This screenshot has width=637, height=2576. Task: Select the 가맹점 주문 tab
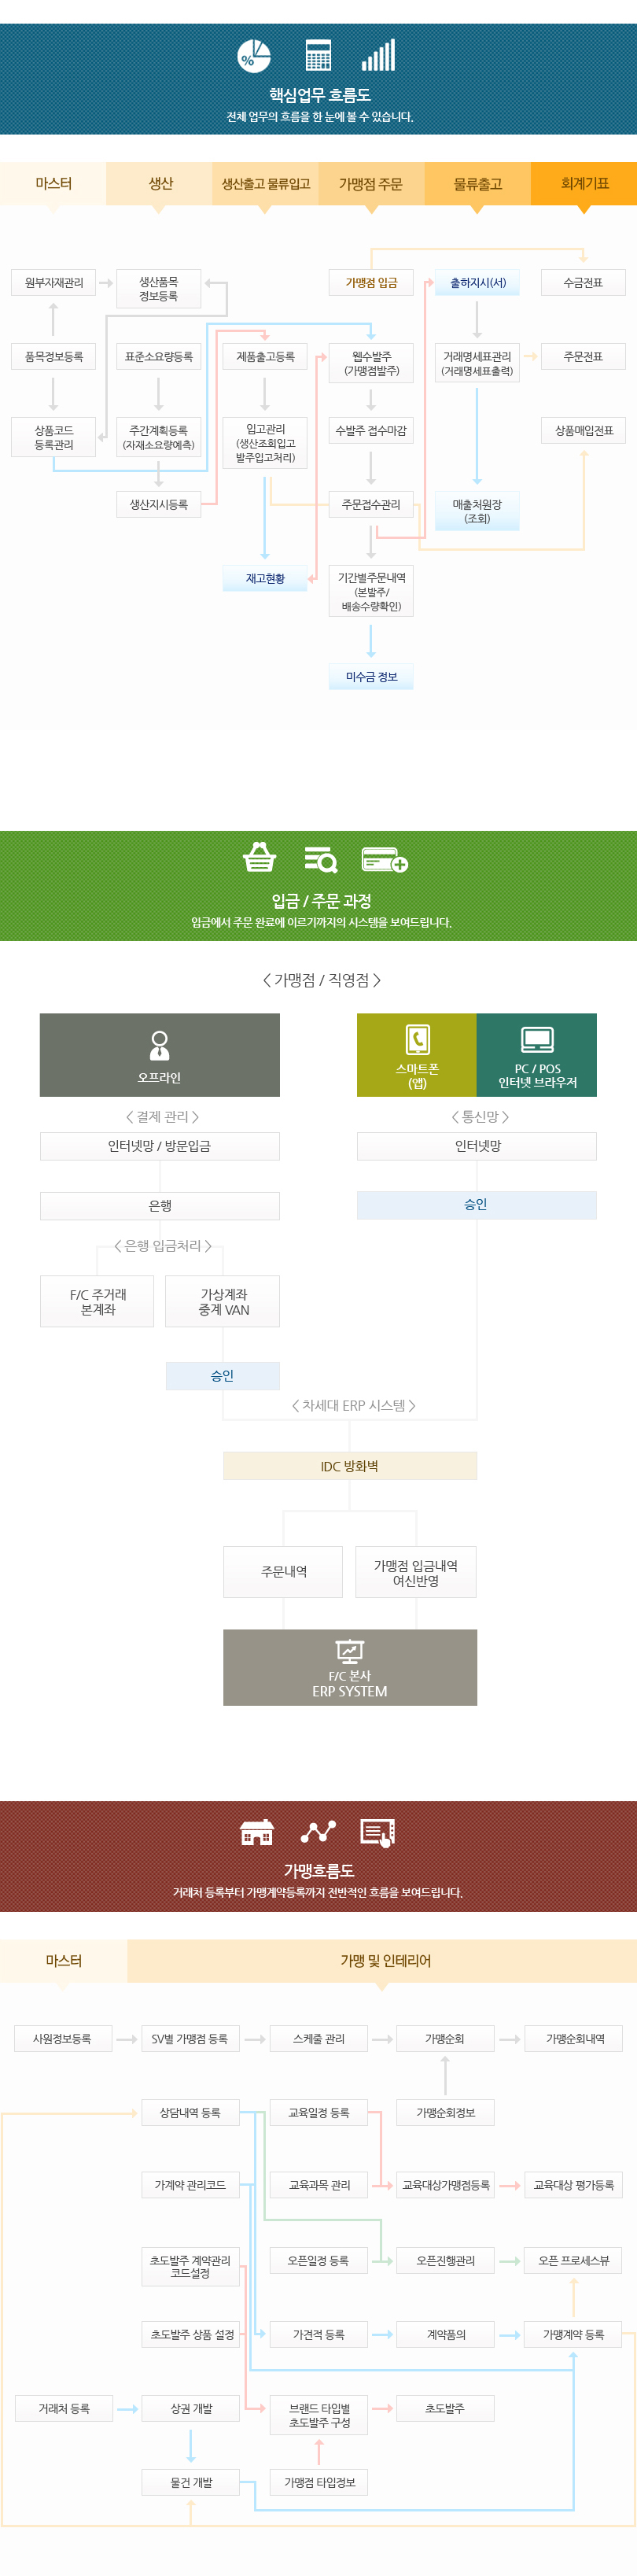tap(371, 184)
